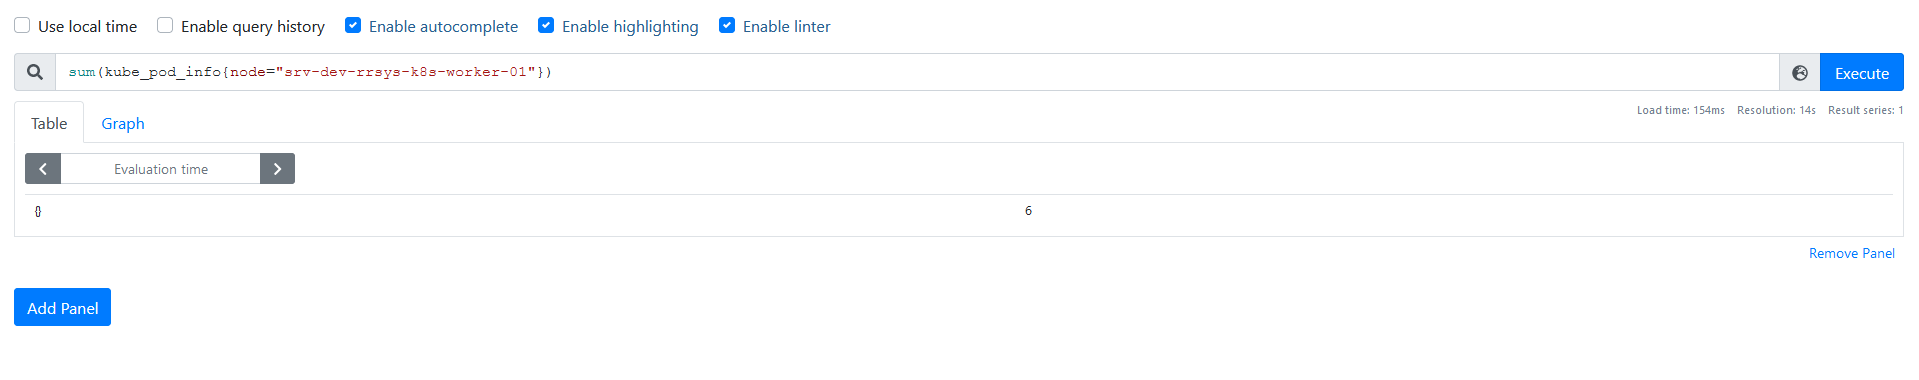Click the Remove Panel link
This screenshot has width=1919, height=380.
[x=1851, y=253]
